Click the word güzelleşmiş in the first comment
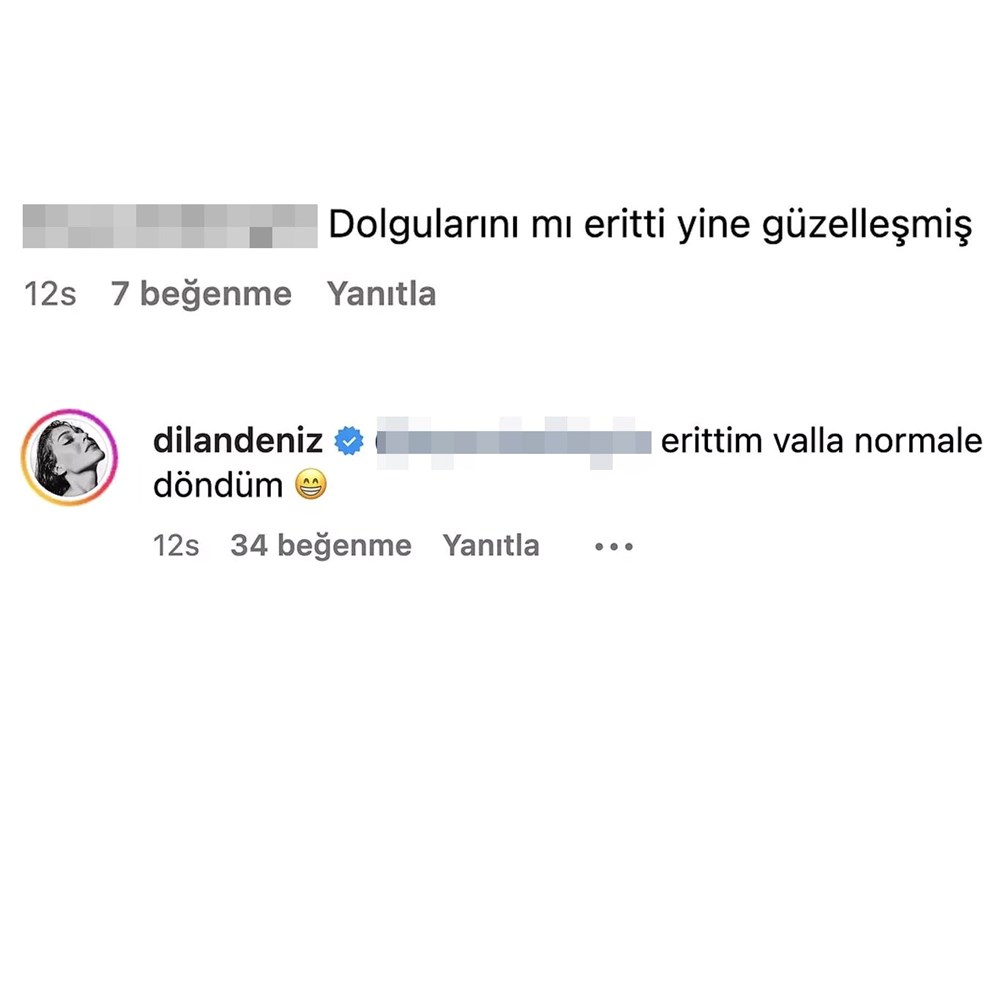 [867, 227]
